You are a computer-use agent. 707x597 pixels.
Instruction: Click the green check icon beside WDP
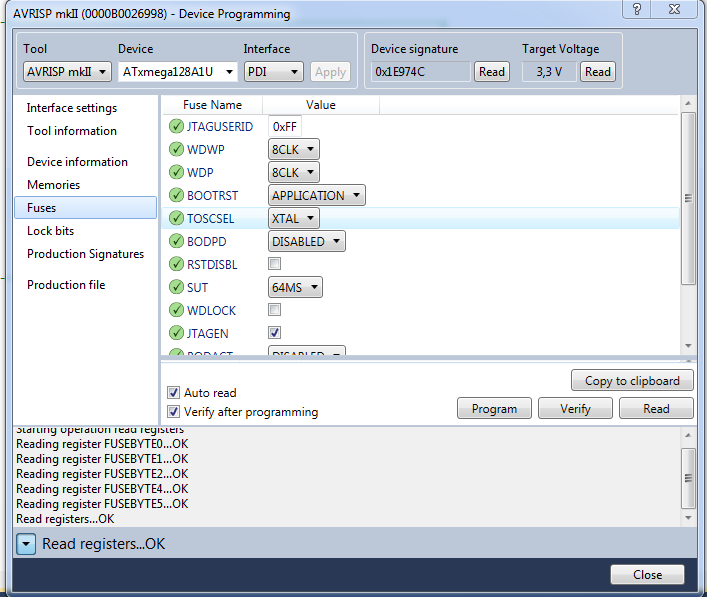tap(176, 172)
